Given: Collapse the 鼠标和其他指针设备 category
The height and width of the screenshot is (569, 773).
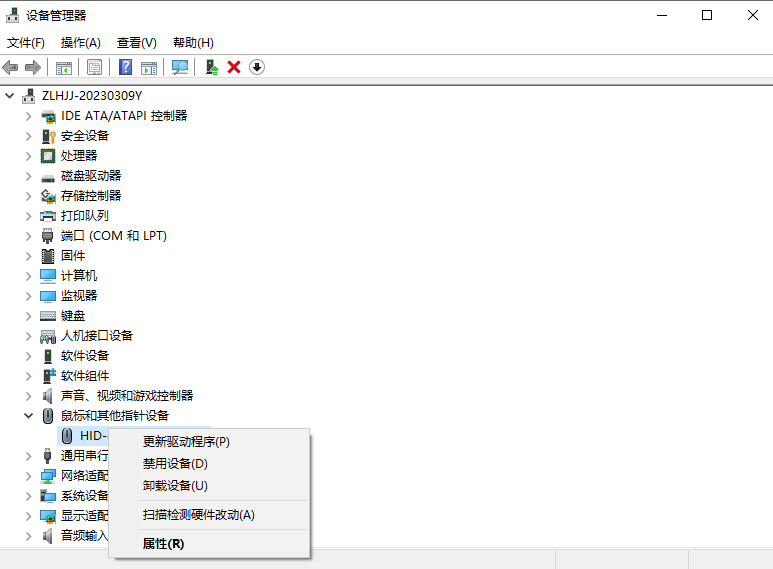Looking at the screenshot, I should tap(29, 416).
